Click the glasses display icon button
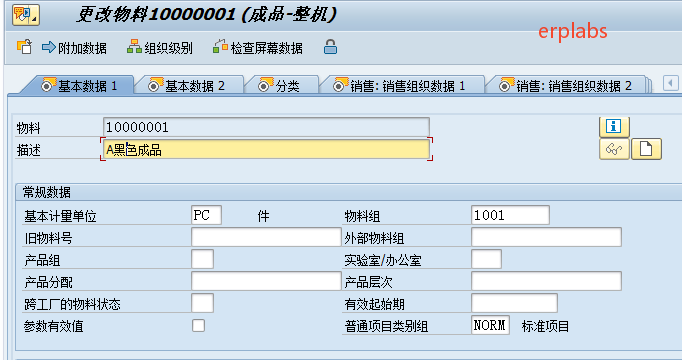This screenshot has height=360, width=682. coord(614,149)
